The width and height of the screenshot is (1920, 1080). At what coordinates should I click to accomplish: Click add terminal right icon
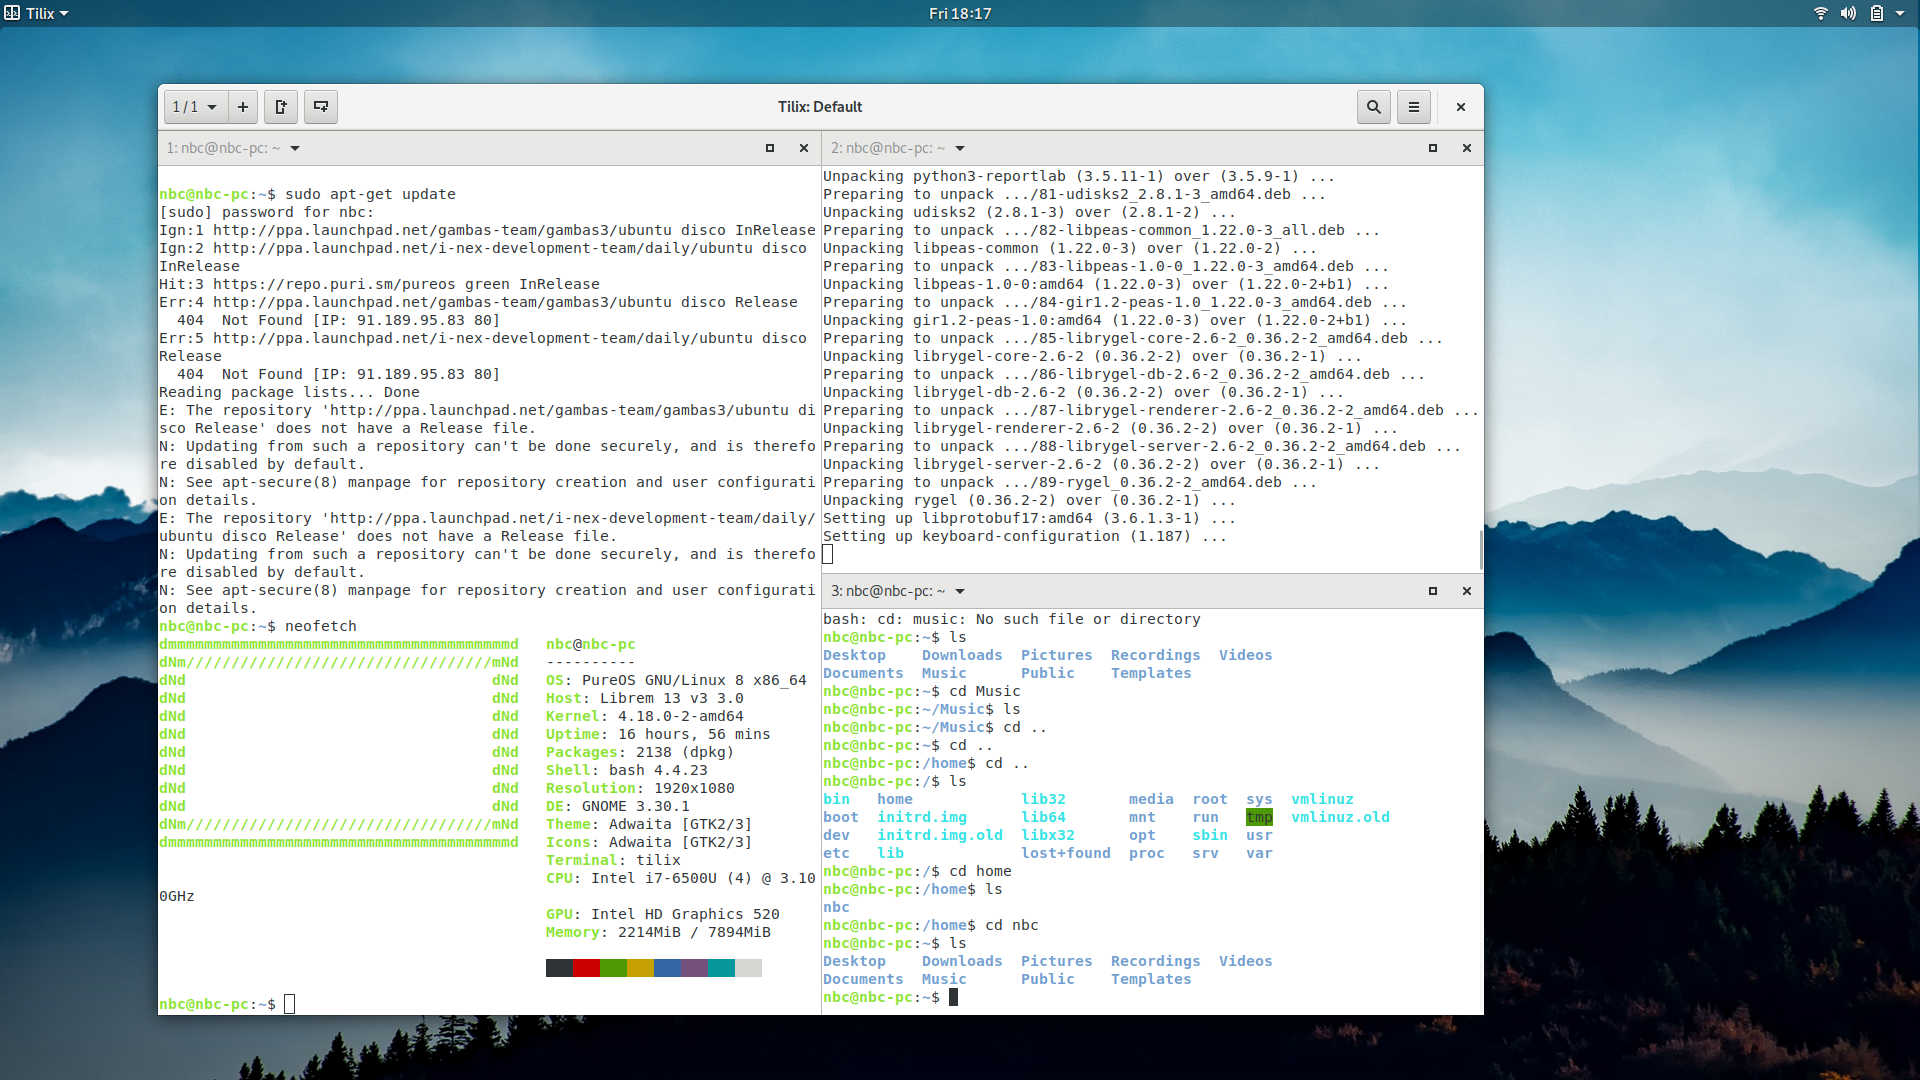pyautogui.click(x=281, y=107)
